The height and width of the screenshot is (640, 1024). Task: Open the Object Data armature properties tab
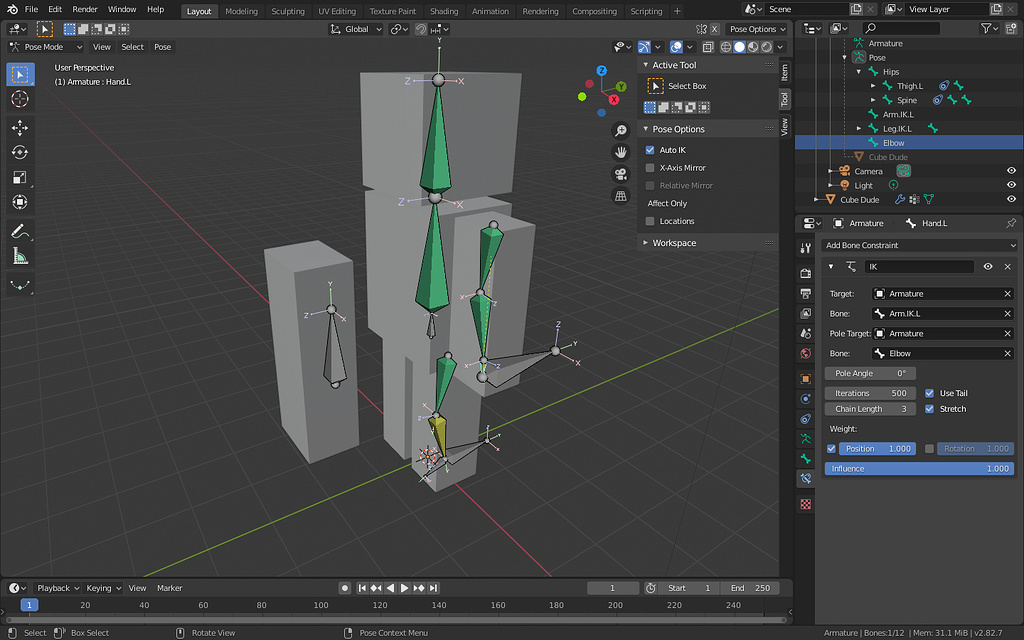pos(806,438)
